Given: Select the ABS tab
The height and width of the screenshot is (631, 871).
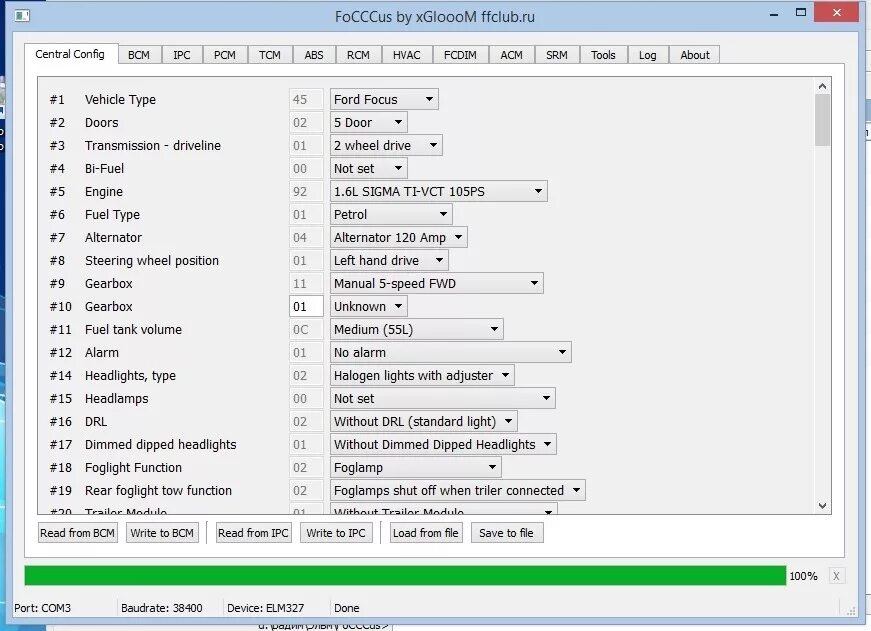Looking at the screenshot, I should coord(314,55).
